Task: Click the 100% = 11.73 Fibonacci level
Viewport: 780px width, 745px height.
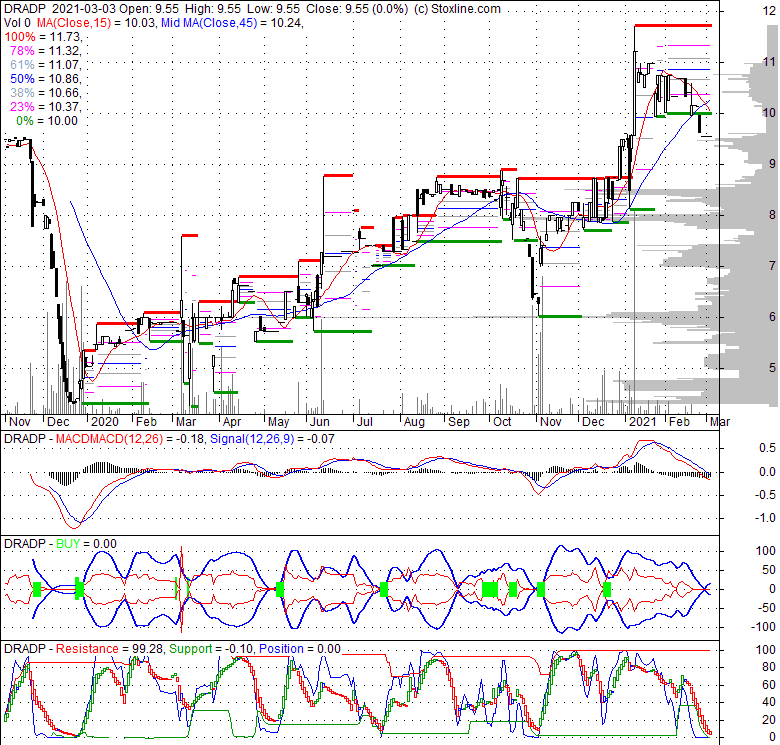Action: tap(43, 37)
